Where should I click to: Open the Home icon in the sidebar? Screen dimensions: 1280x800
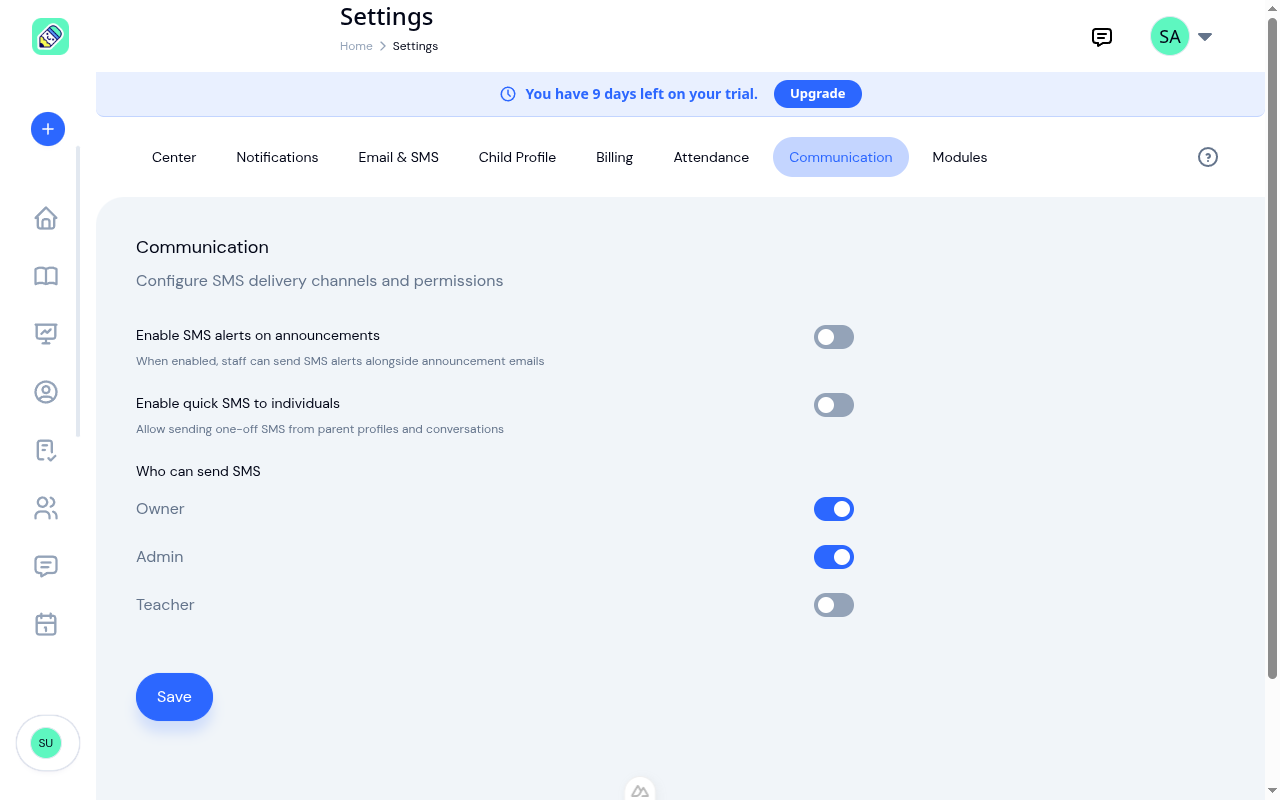point(46,218)
